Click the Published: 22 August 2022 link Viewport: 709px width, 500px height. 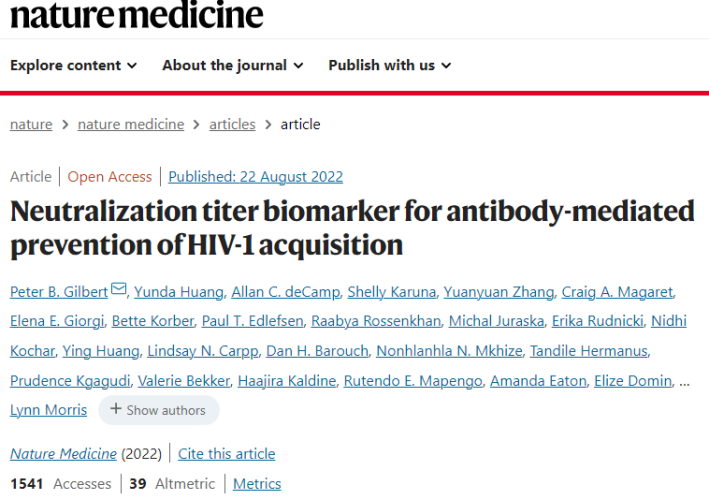tap(255, 177)
